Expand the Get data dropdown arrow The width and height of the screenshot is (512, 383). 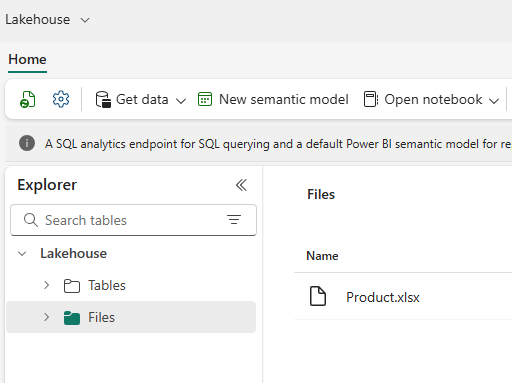click(x=181, y=100)
